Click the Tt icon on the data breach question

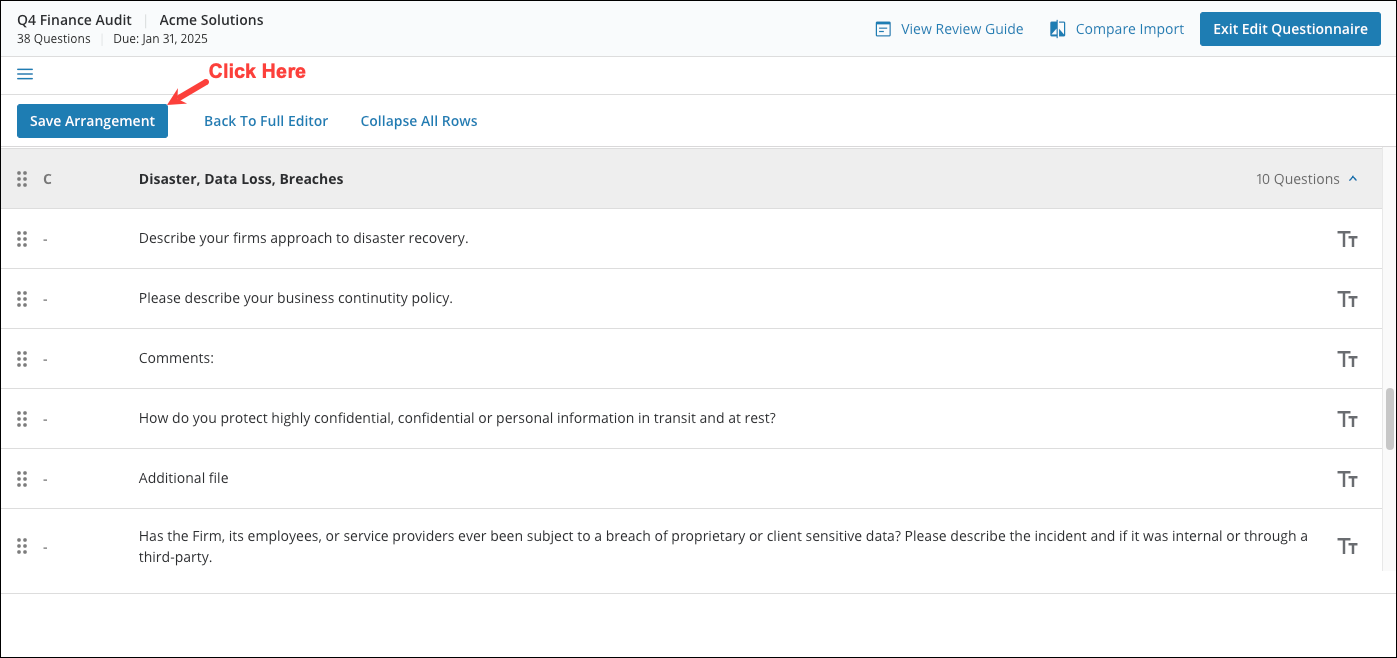[1347, 545]
